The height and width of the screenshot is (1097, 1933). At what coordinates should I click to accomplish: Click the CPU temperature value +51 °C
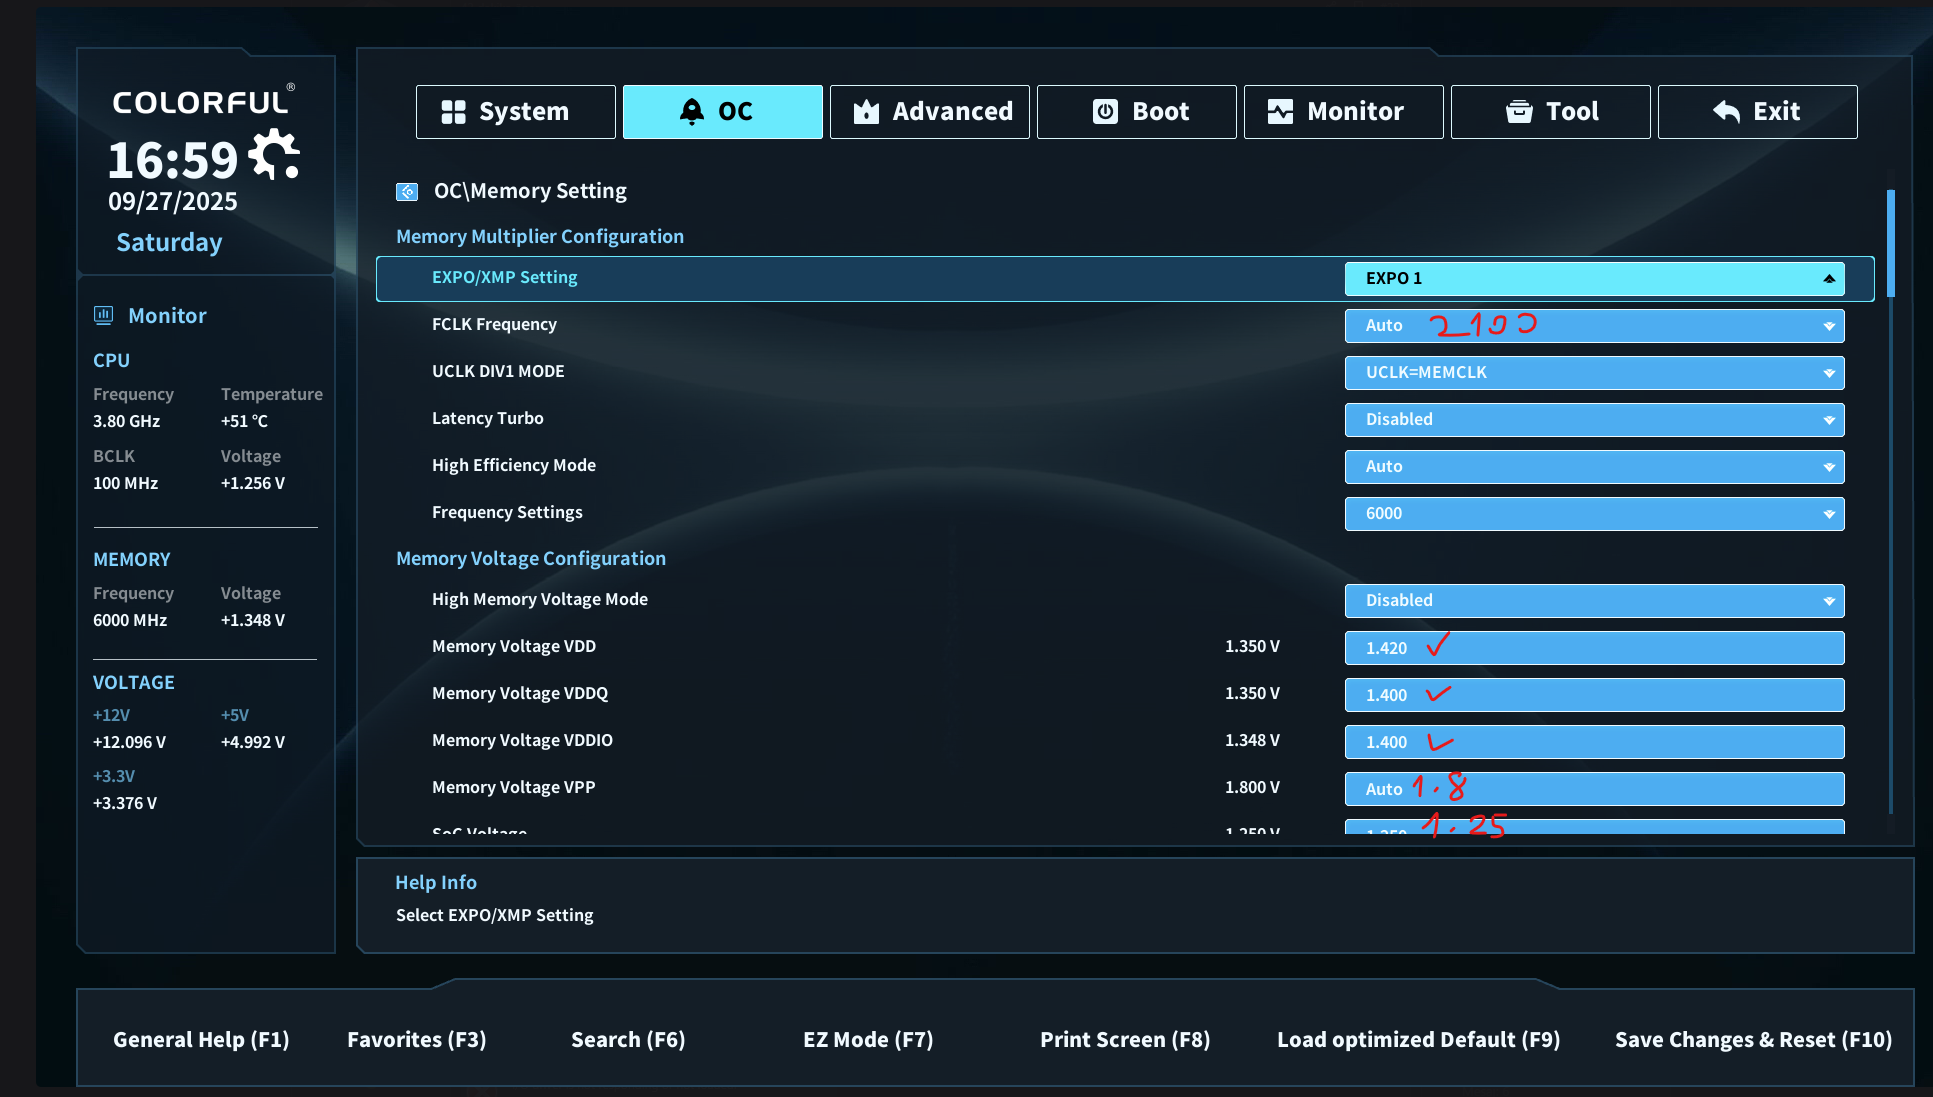(245, 421)
